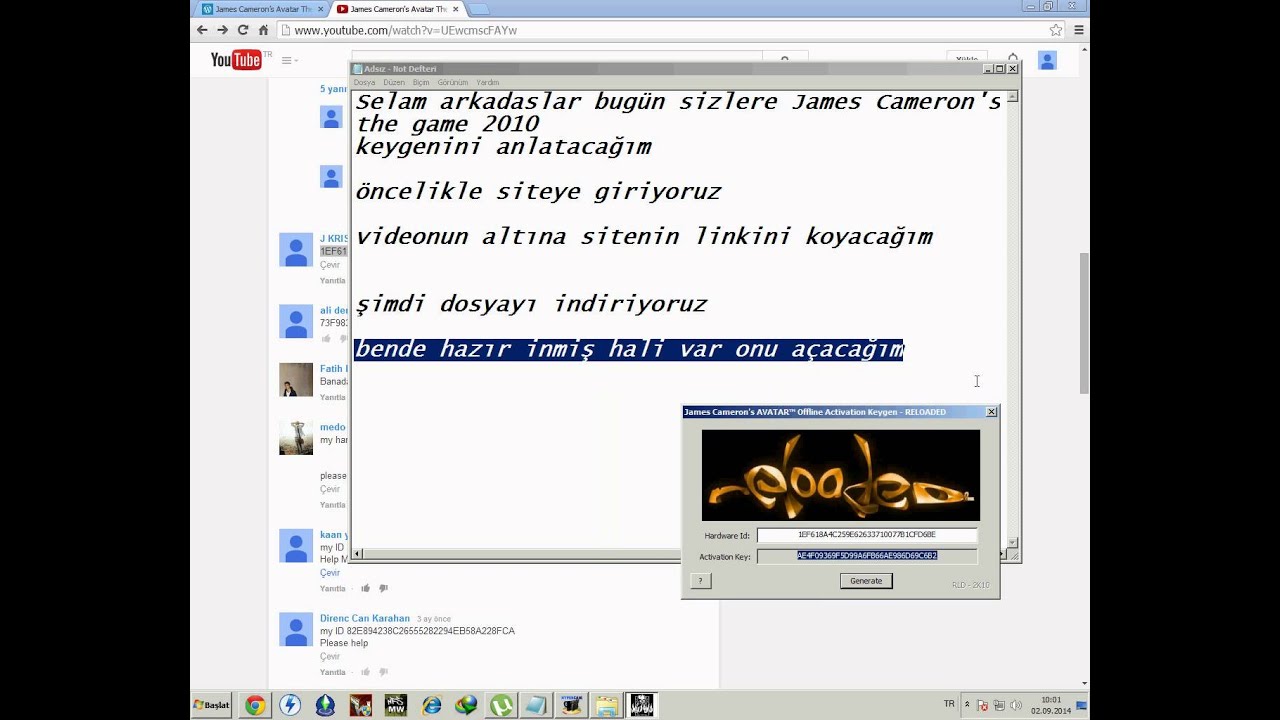Open Chrome's home page button
The width and height of the screenshot is (1280, 720).
264,30
